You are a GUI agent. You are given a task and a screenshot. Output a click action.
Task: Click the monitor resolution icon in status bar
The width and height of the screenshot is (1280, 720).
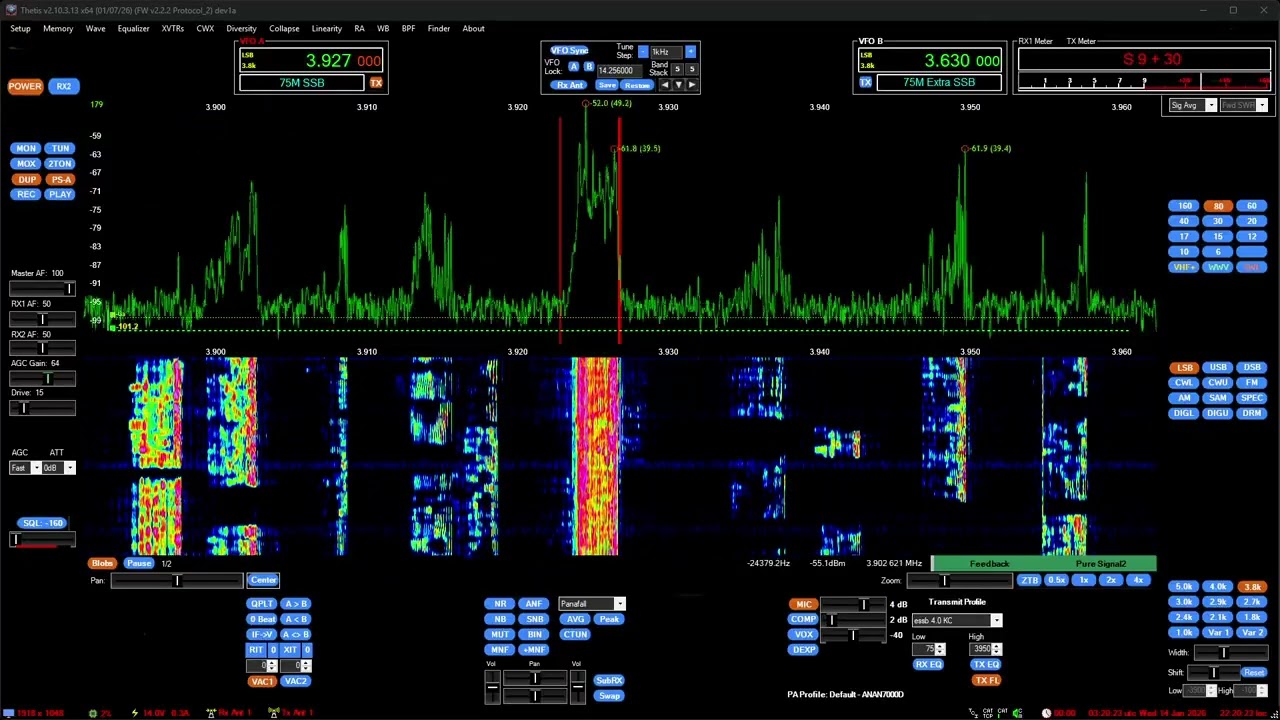tap(9, 713)
